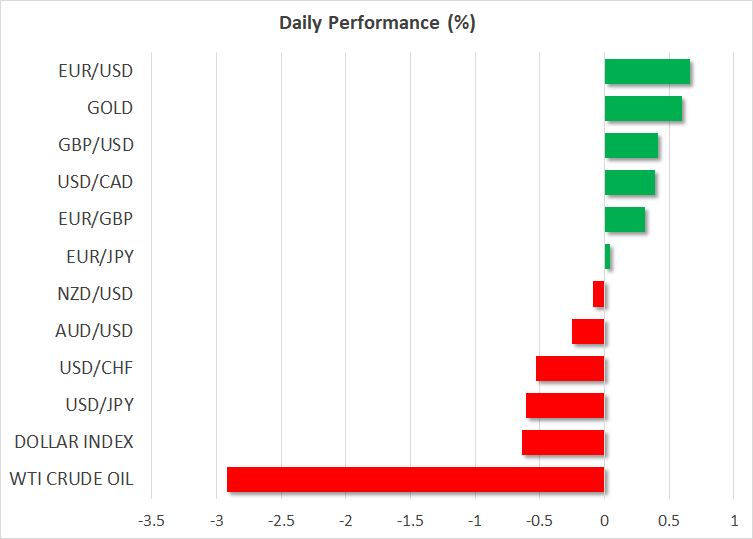Click the -3.5 axis tick label
The image size is (753, 539).
click(x=152, y=520)
